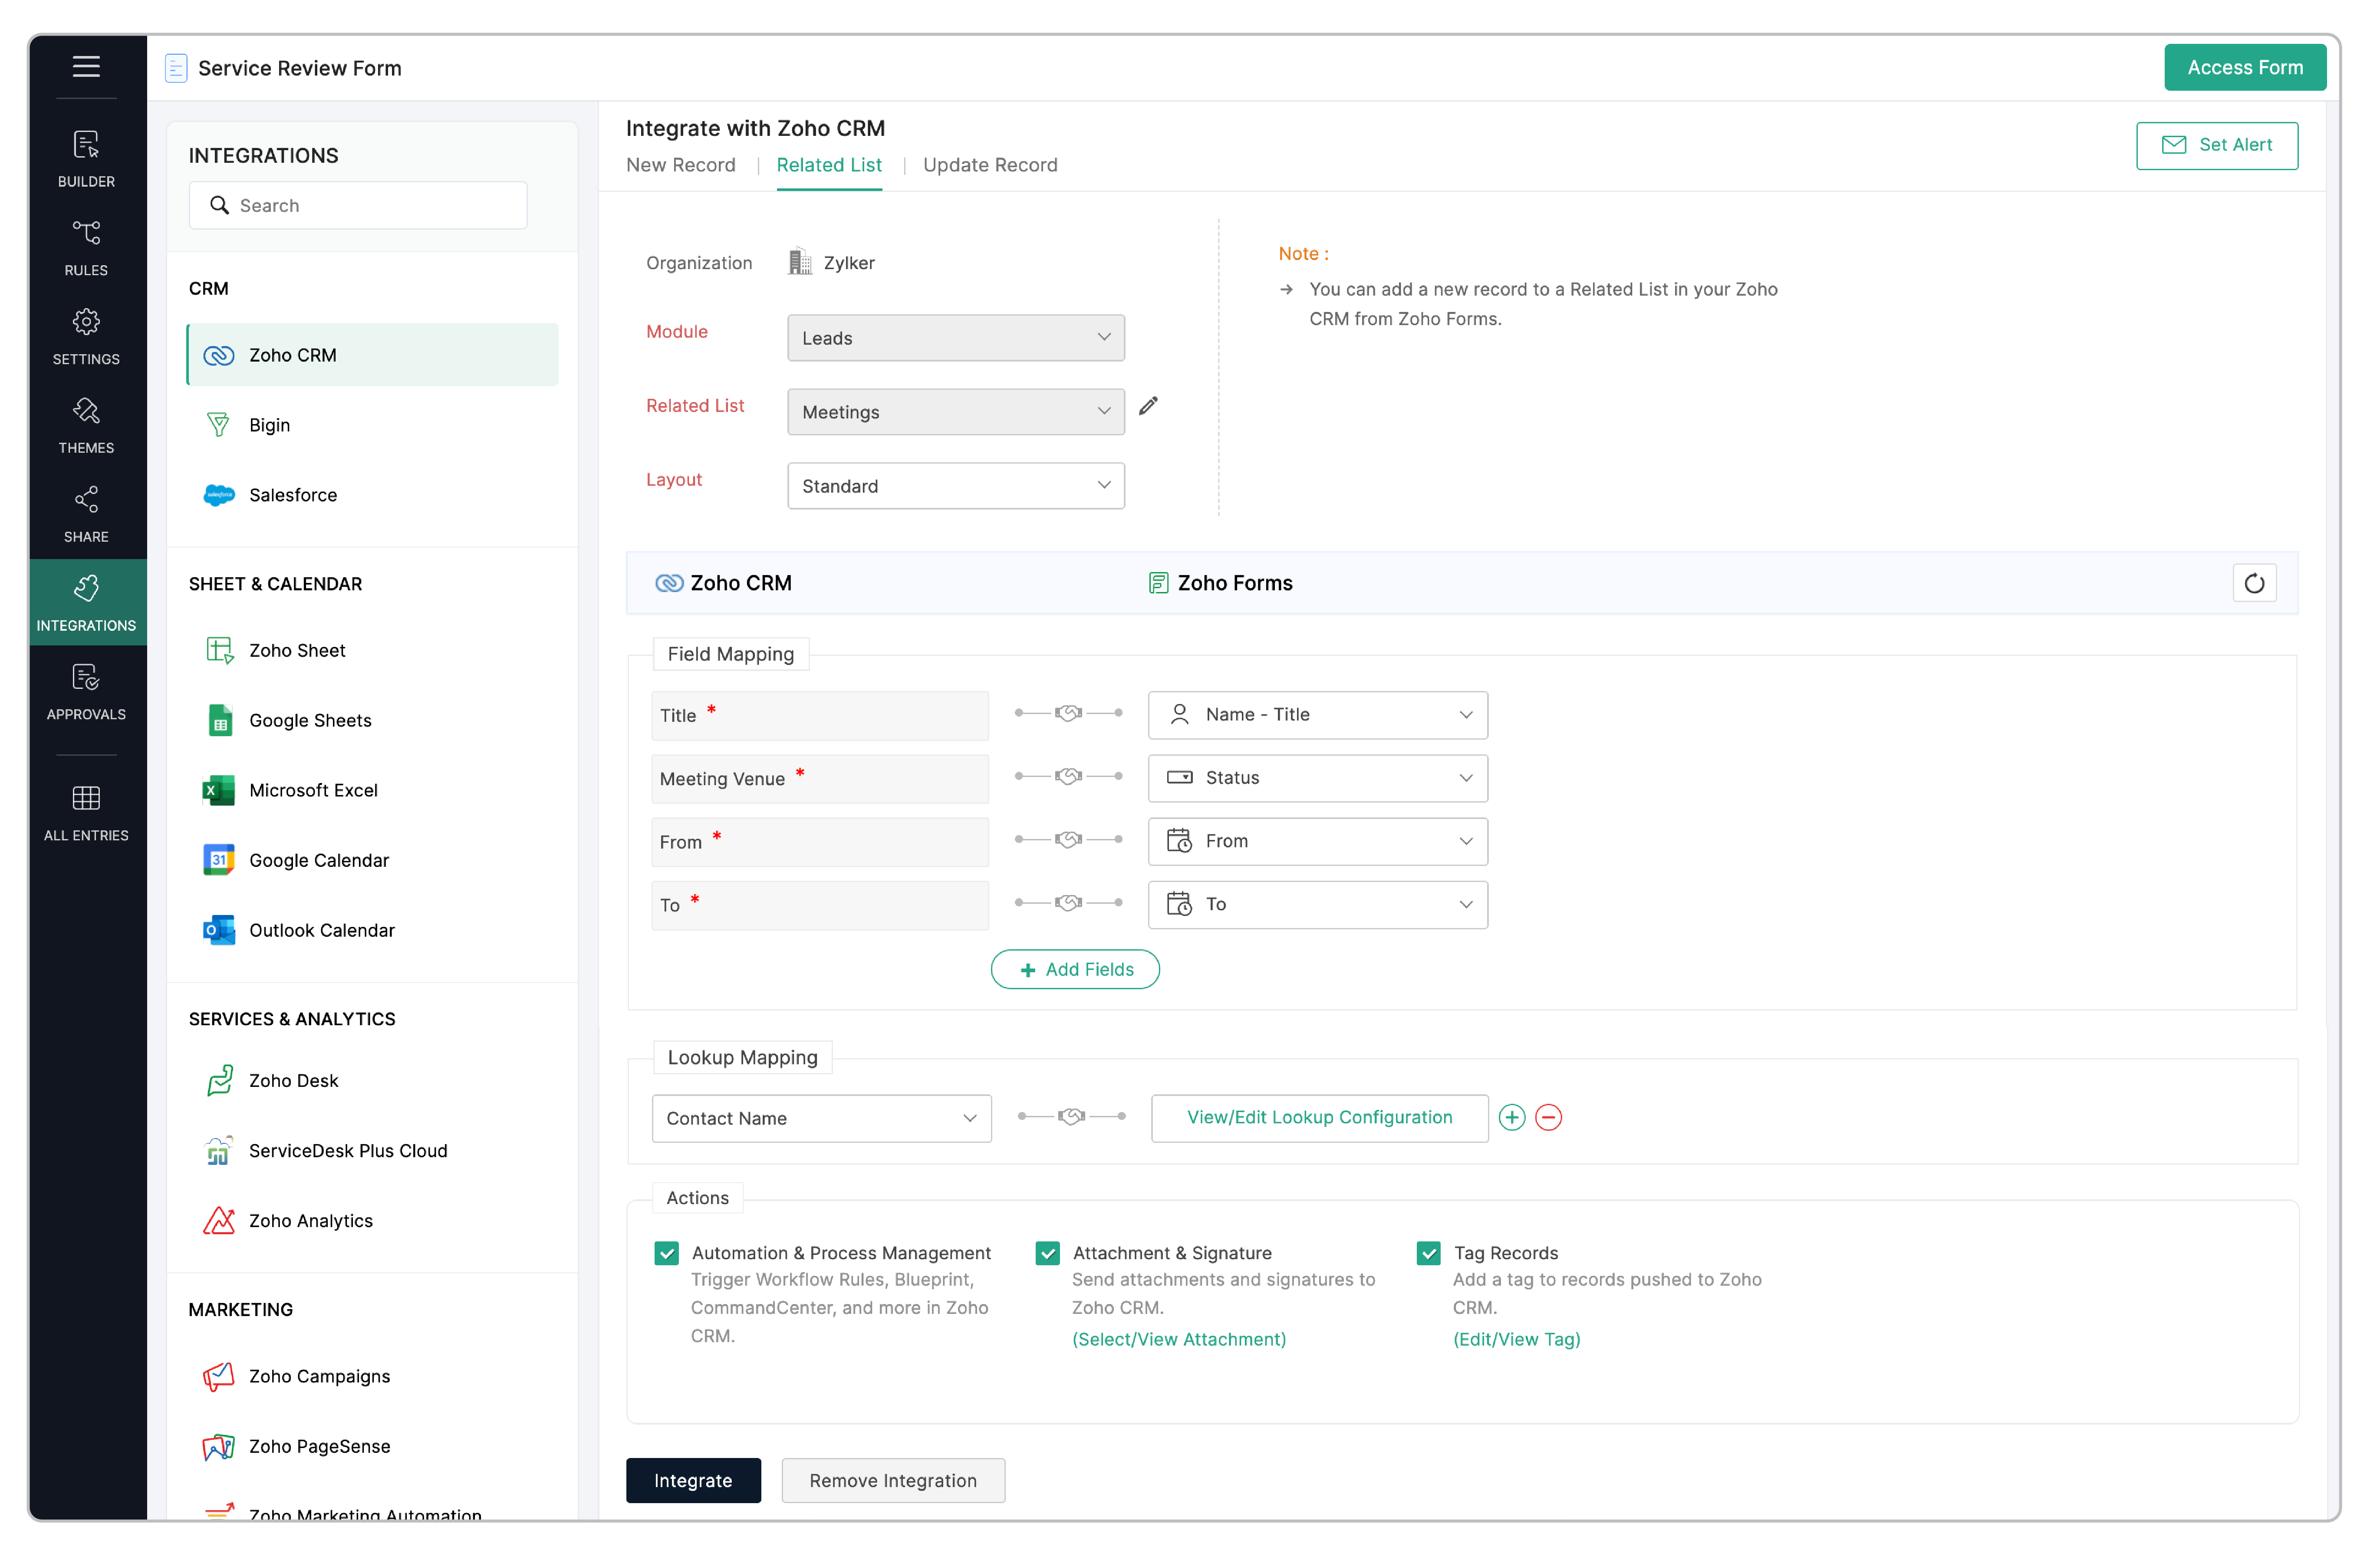Click the integrations Search field

(x=358, y=205)
